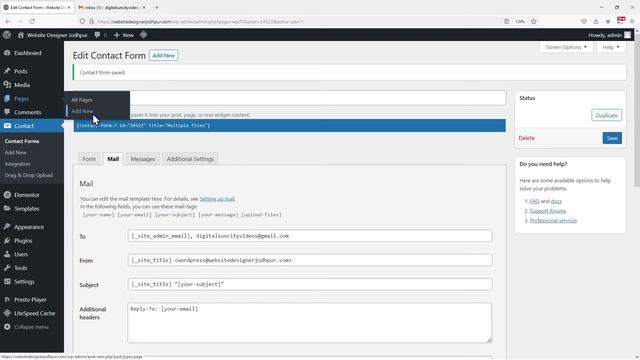Viewport: 640px width, 360px height.
Task: Choose Add New in the Pages flyout
Action: [x=82, y=111]
